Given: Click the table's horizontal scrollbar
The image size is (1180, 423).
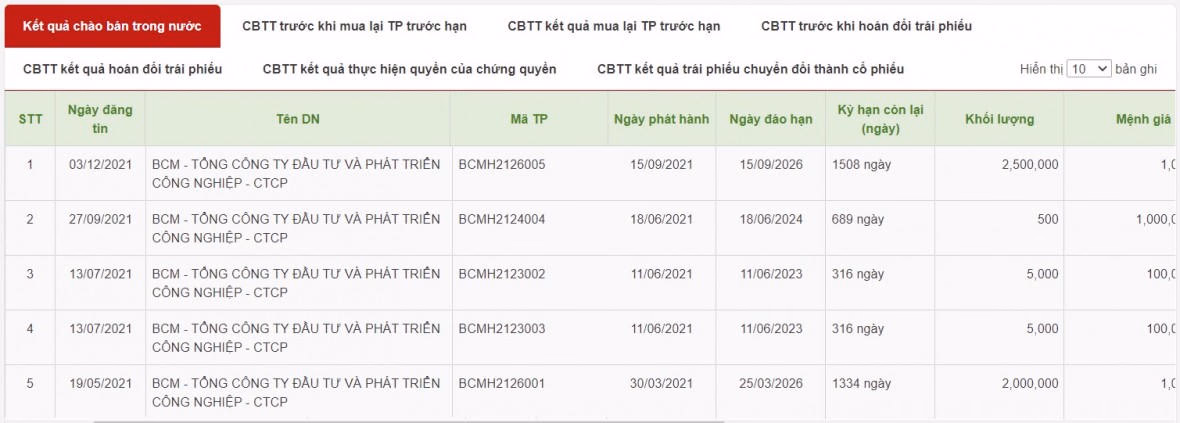Looking at the screenshot, I should pos(400,420).
